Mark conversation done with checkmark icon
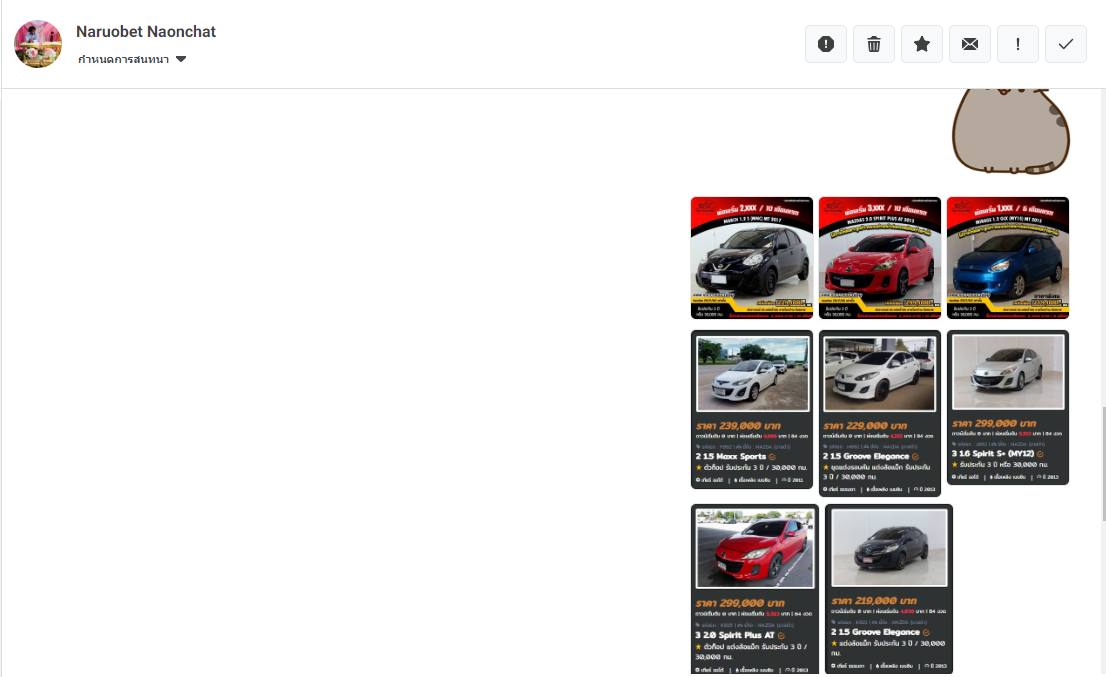1106x677 pixels. tap(1066, 44)
